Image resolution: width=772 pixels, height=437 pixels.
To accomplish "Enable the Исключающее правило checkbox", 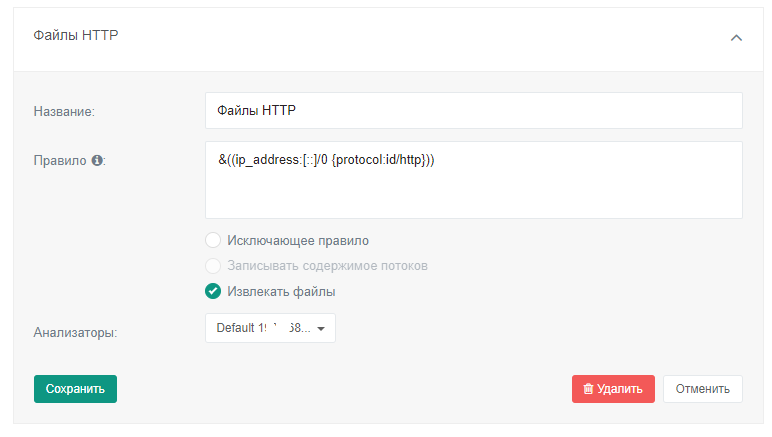I will click(x=213, y=240).
